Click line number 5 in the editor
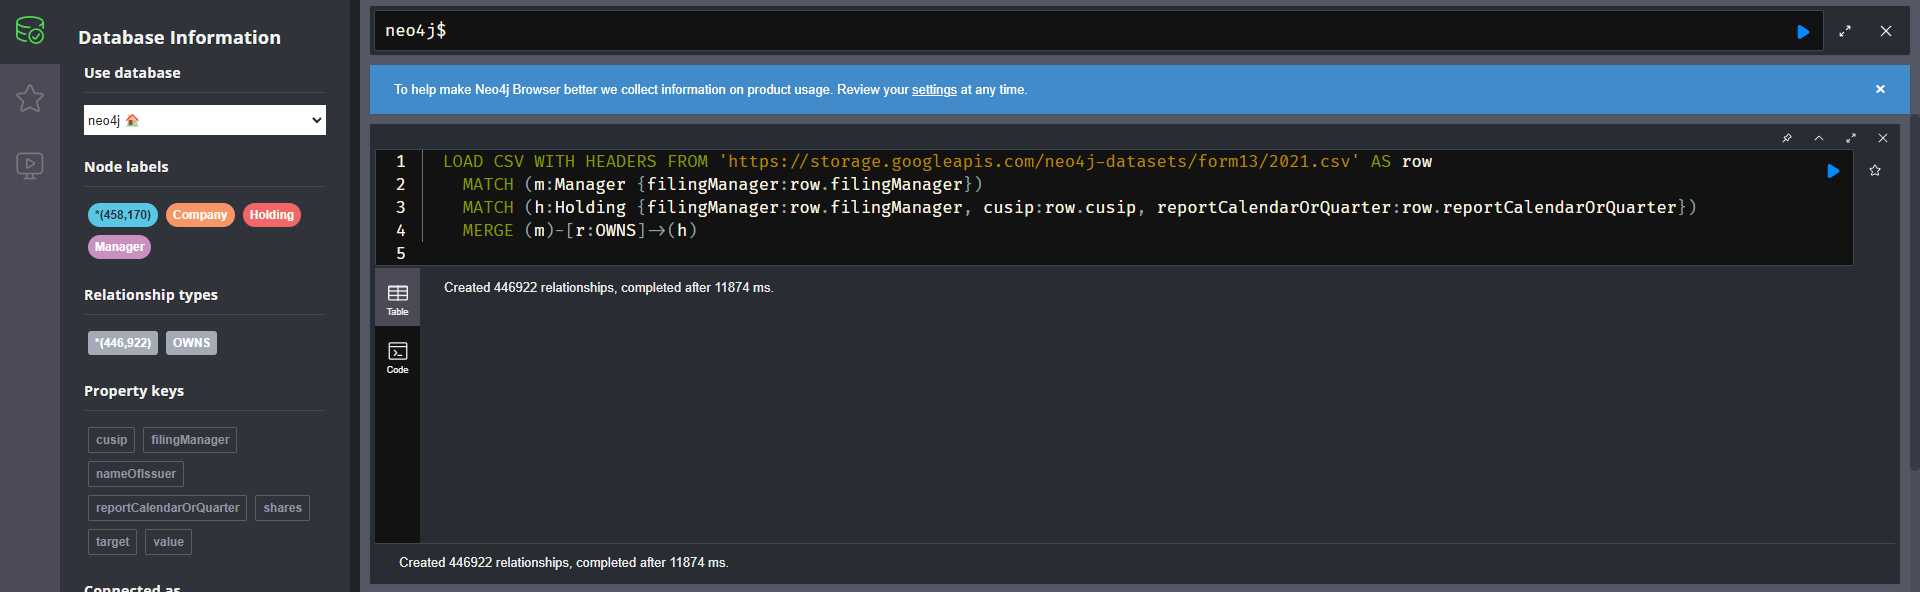 click(x=401, y=253)
